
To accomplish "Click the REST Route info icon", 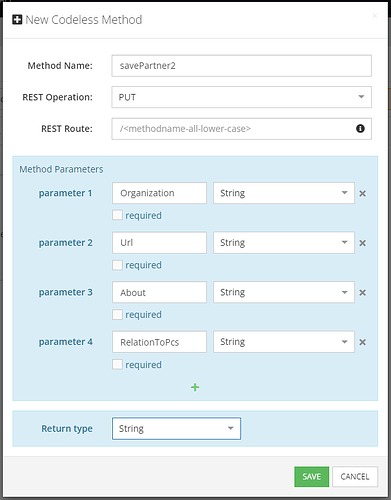I will (360, 128).
